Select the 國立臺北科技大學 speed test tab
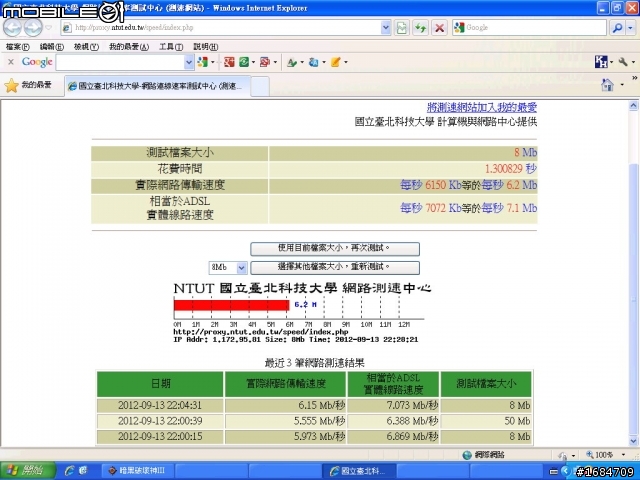Viewport: 640px width, 480px height. pos(158,86)
